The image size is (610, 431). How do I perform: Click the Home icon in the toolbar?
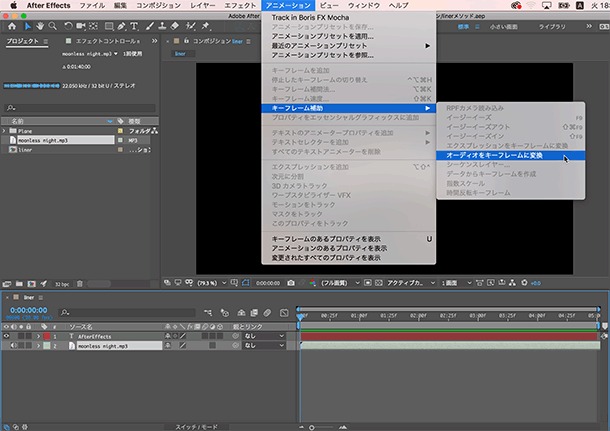(12, 26)
